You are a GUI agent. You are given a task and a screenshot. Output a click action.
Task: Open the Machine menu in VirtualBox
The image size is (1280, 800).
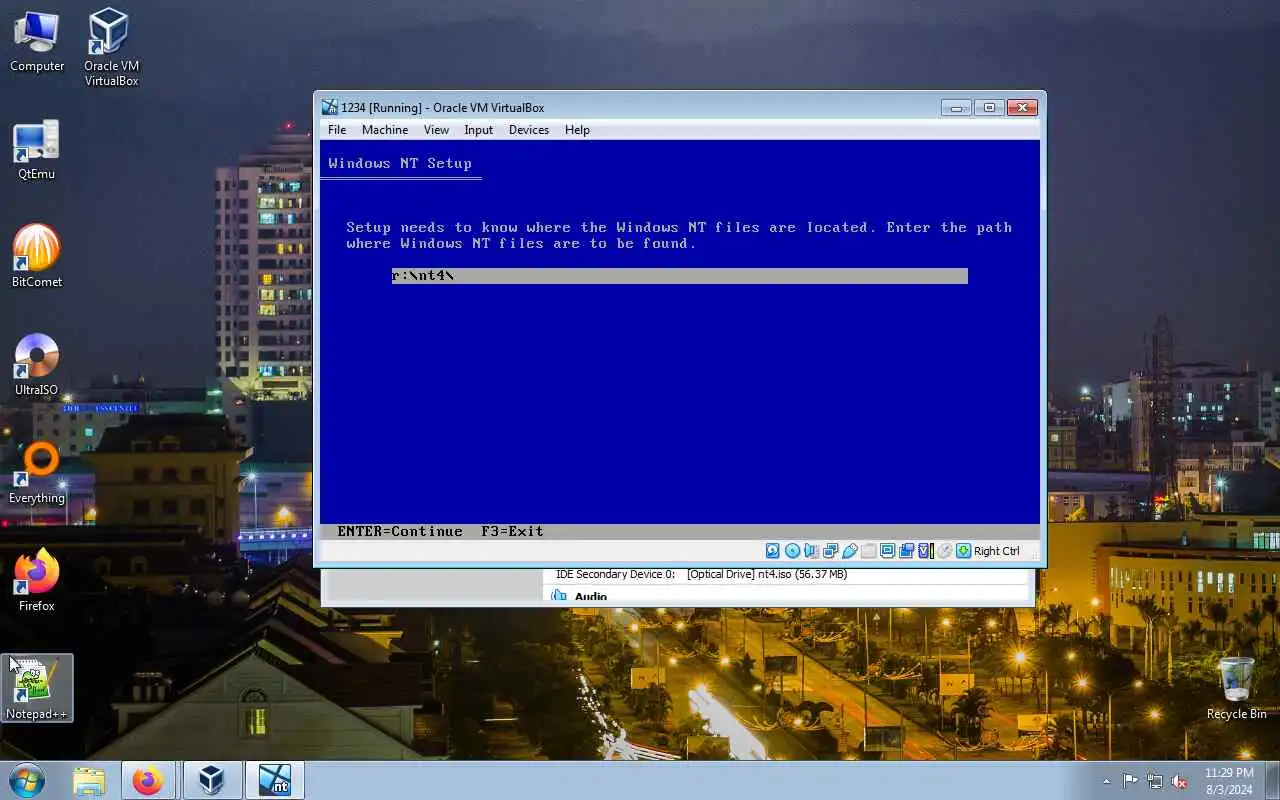[385, 130]
